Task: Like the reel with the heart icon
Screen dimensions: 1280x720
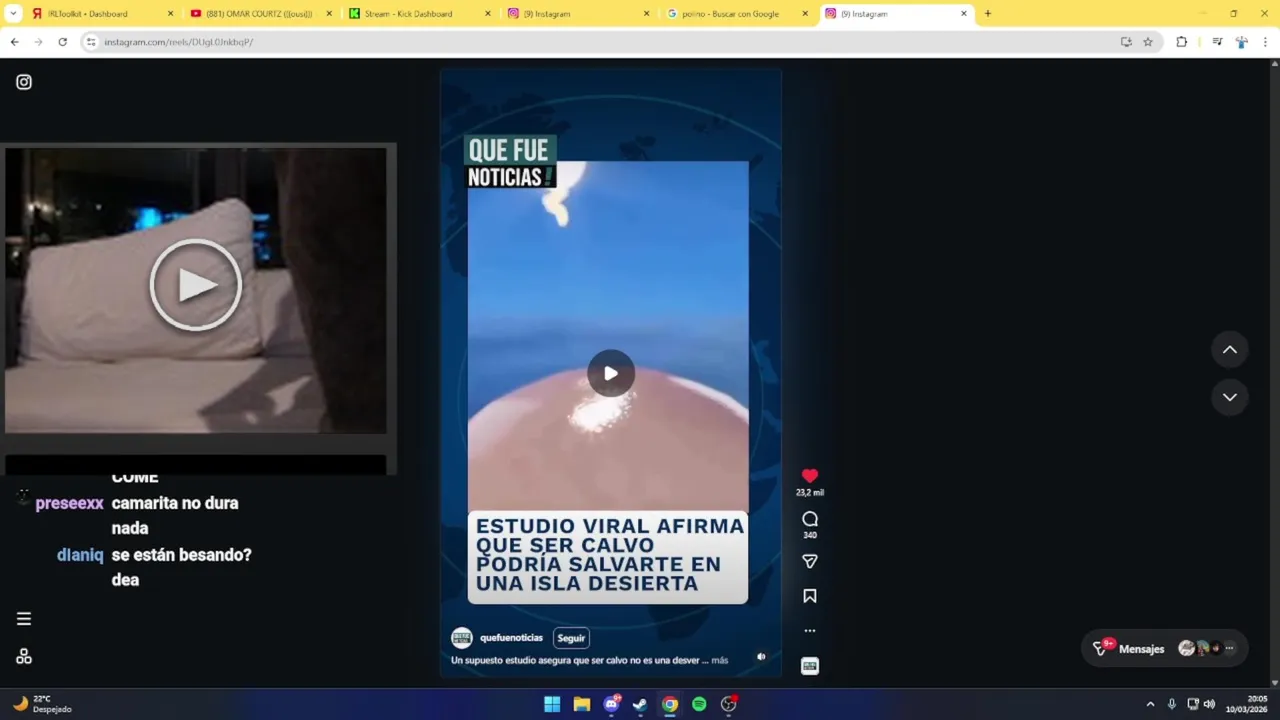Action: point(810,476)
